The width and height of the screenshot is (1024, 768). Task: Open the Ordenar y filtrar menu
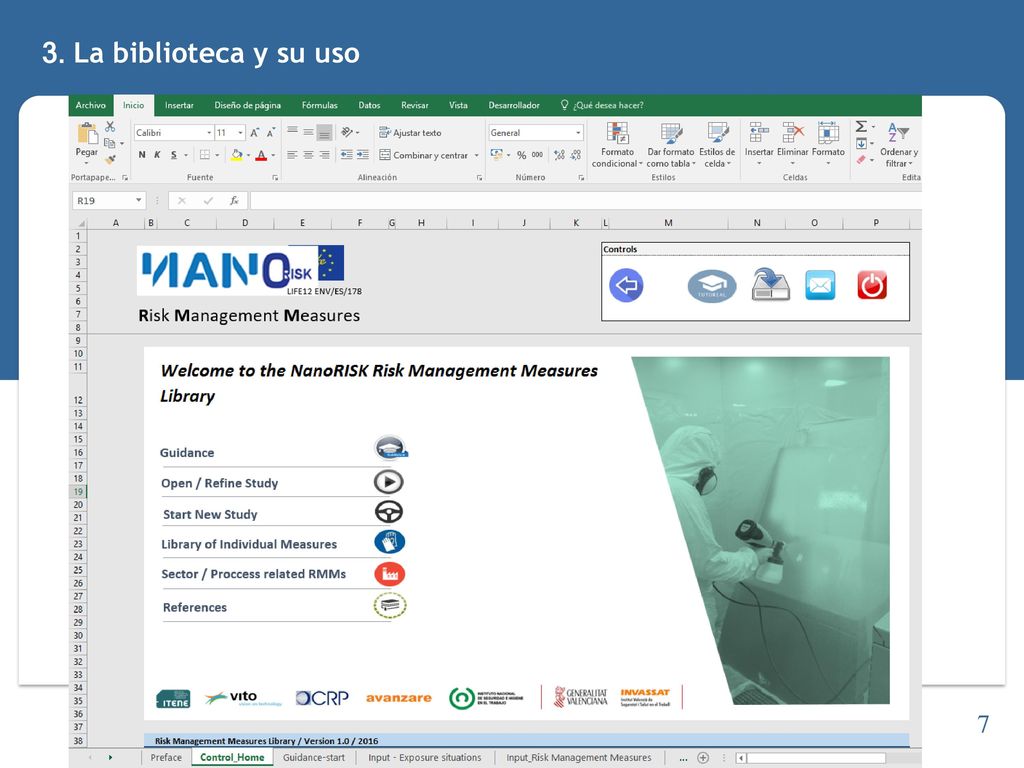pyautogui.click(x=899, y=145)
